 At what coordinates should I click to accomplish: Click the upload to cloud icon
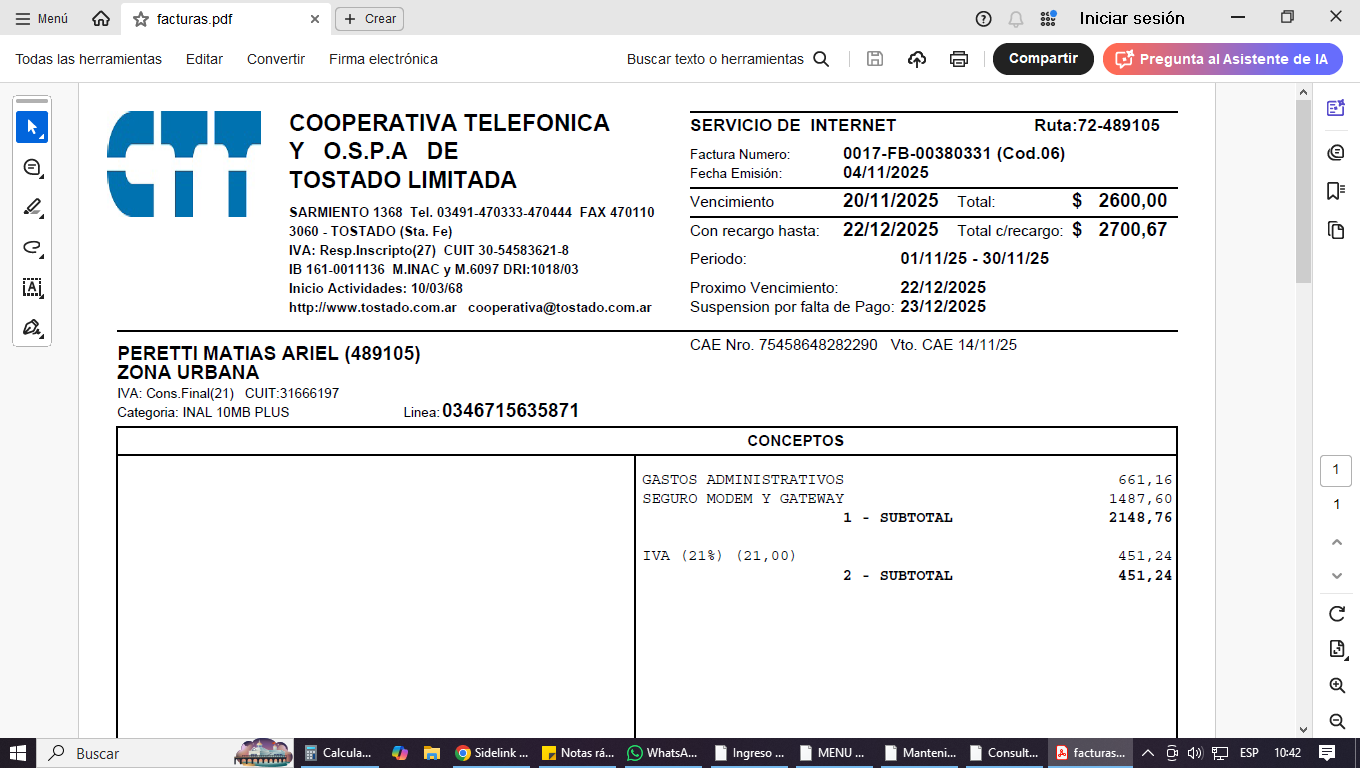(916, 59)
